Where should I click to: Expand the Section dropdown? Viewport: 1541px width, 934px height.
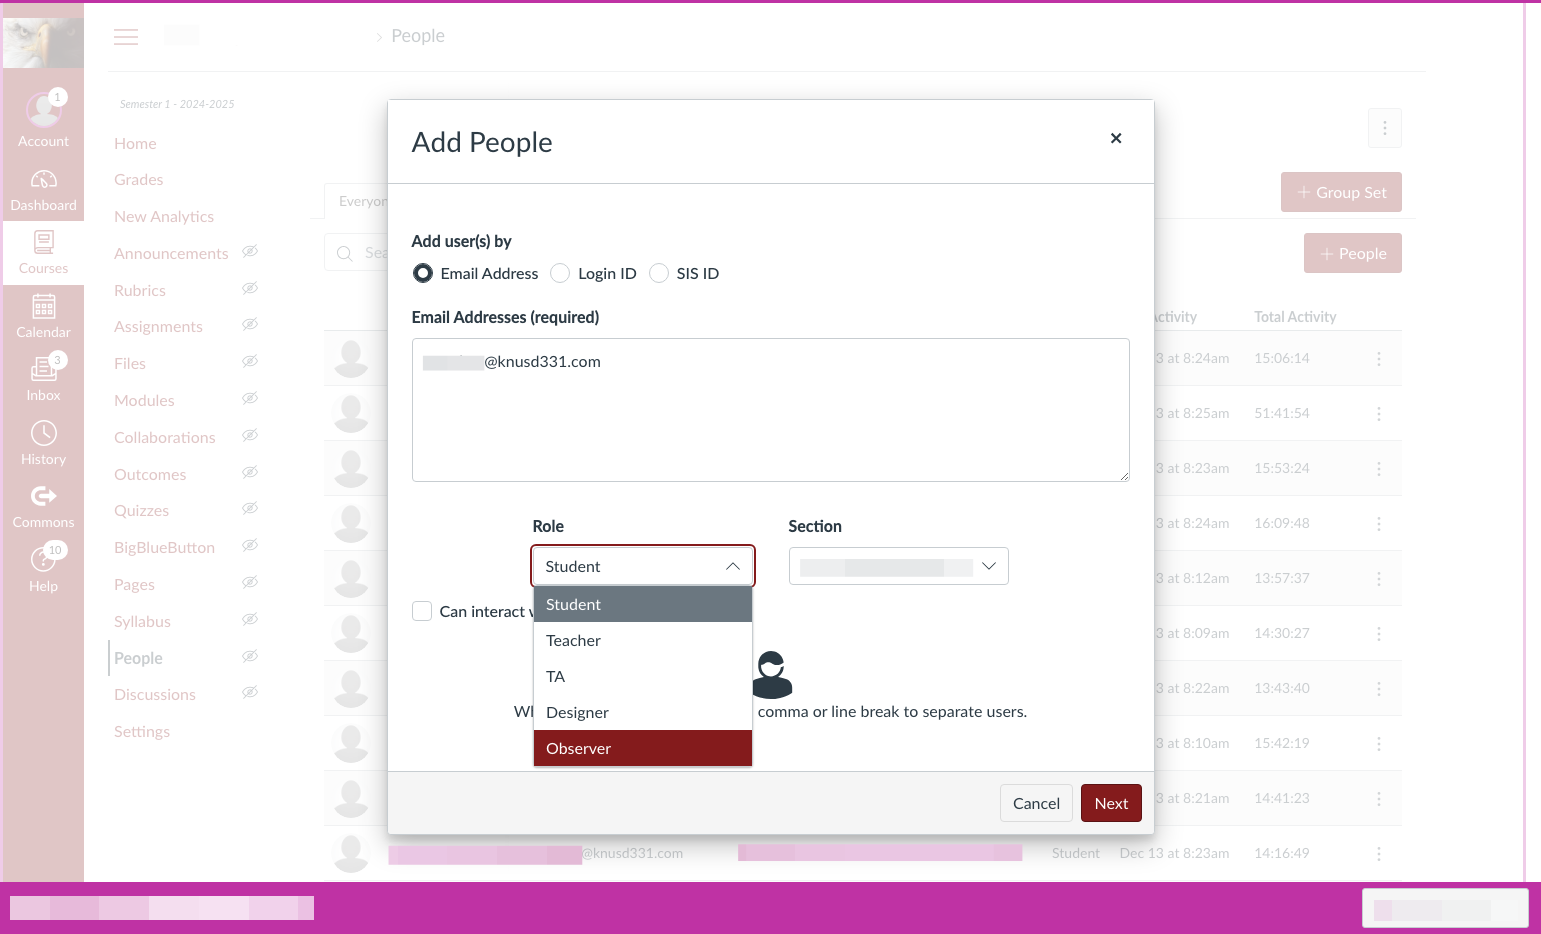point(898,566)
